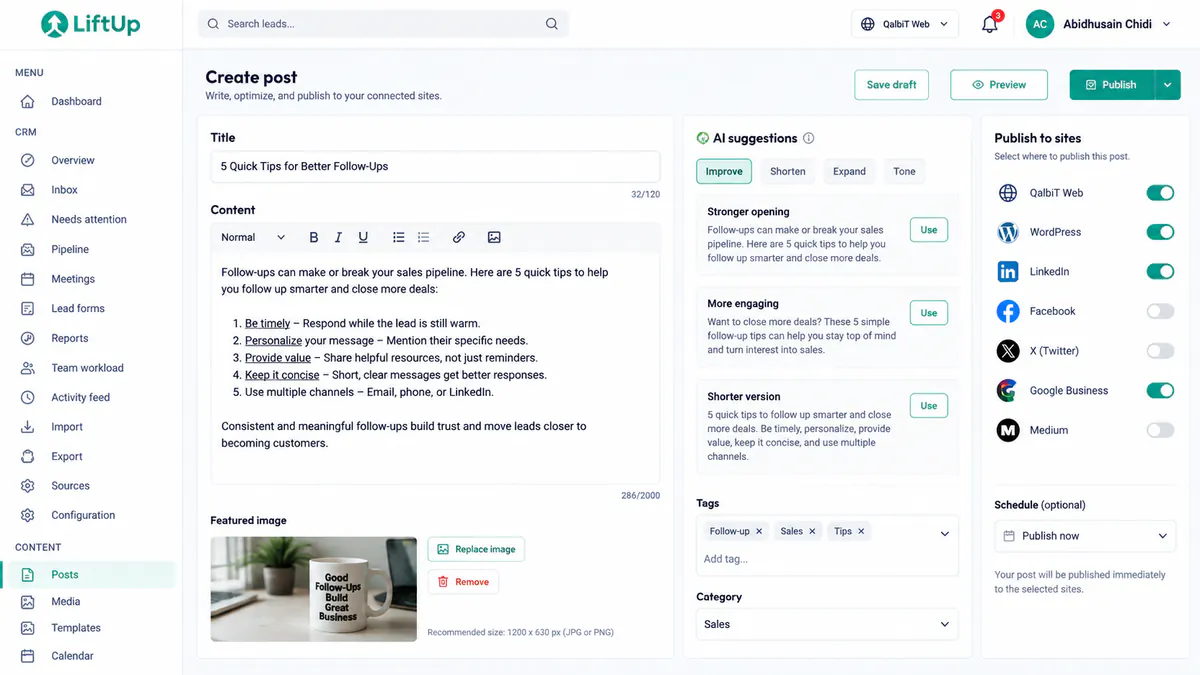
Task: Click the search magnifier icon
Action: point(552,24)
